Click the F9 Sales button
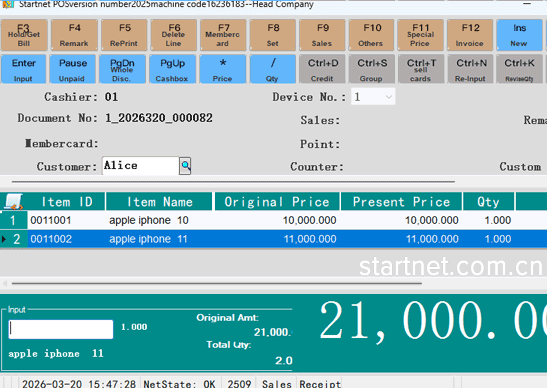 322,35
